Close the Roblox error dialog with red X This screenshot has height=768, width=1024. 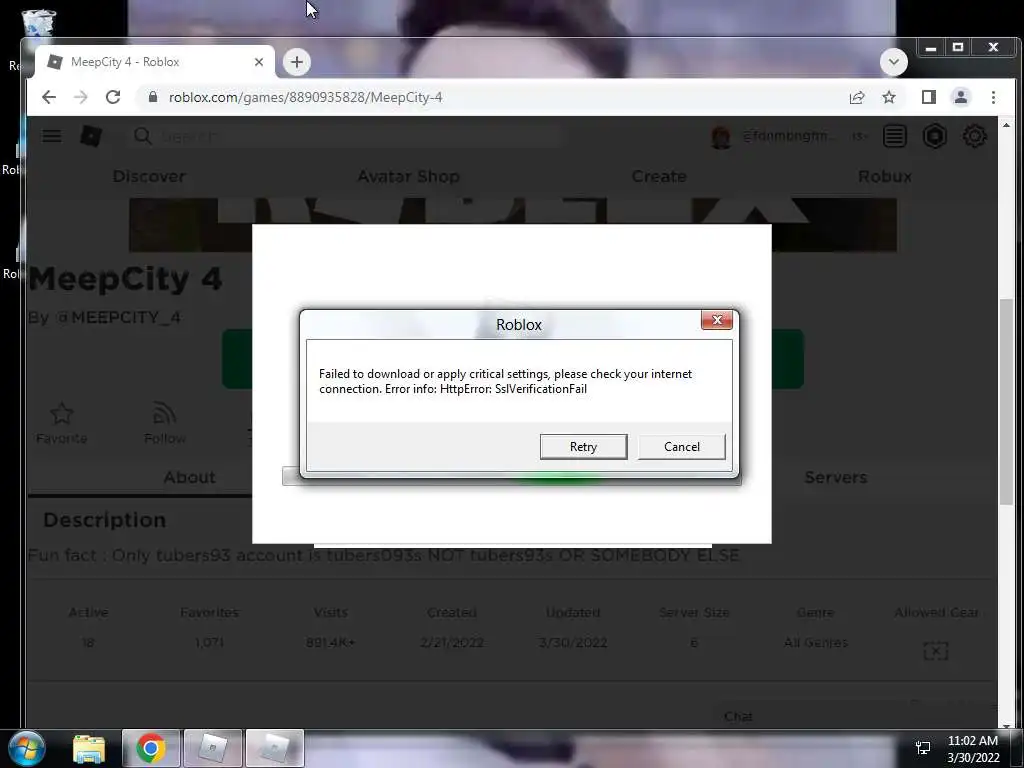click(716, 320)
